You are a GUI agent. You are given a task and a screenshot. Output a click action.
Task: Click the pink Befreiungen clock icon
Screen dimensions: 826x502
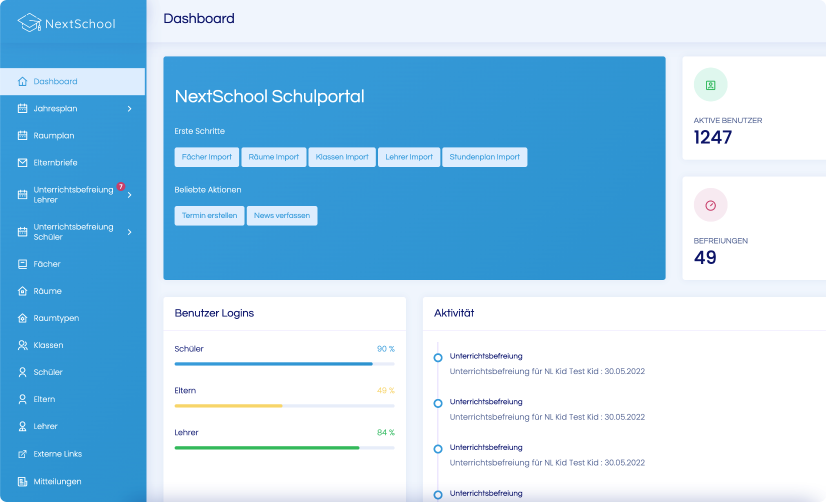[710, 205]
